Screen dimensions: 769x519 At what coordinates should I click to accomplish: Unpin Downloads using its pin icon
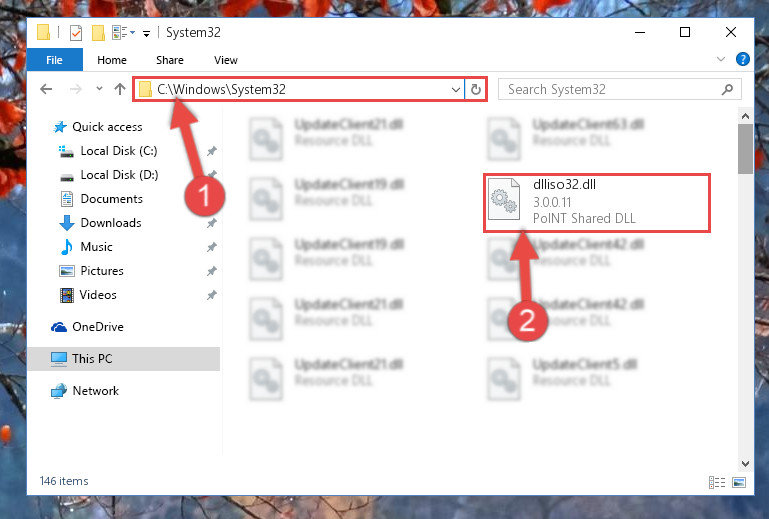click(211, 223)
